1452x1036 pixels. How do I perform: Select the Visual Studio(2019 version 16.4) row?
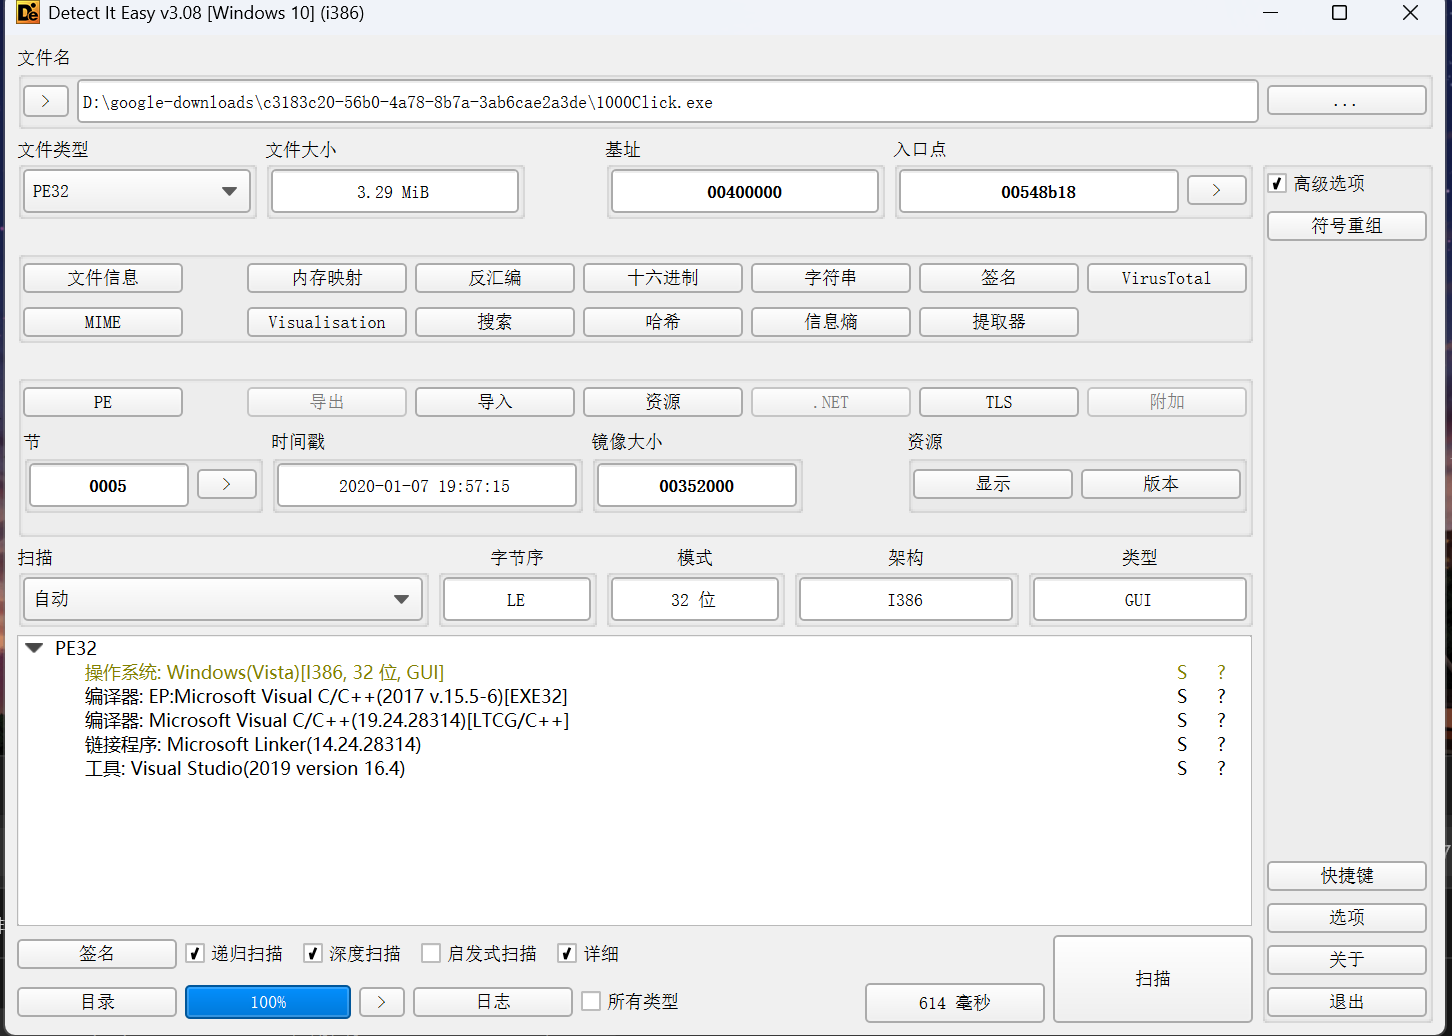click(x=634, y=768)
